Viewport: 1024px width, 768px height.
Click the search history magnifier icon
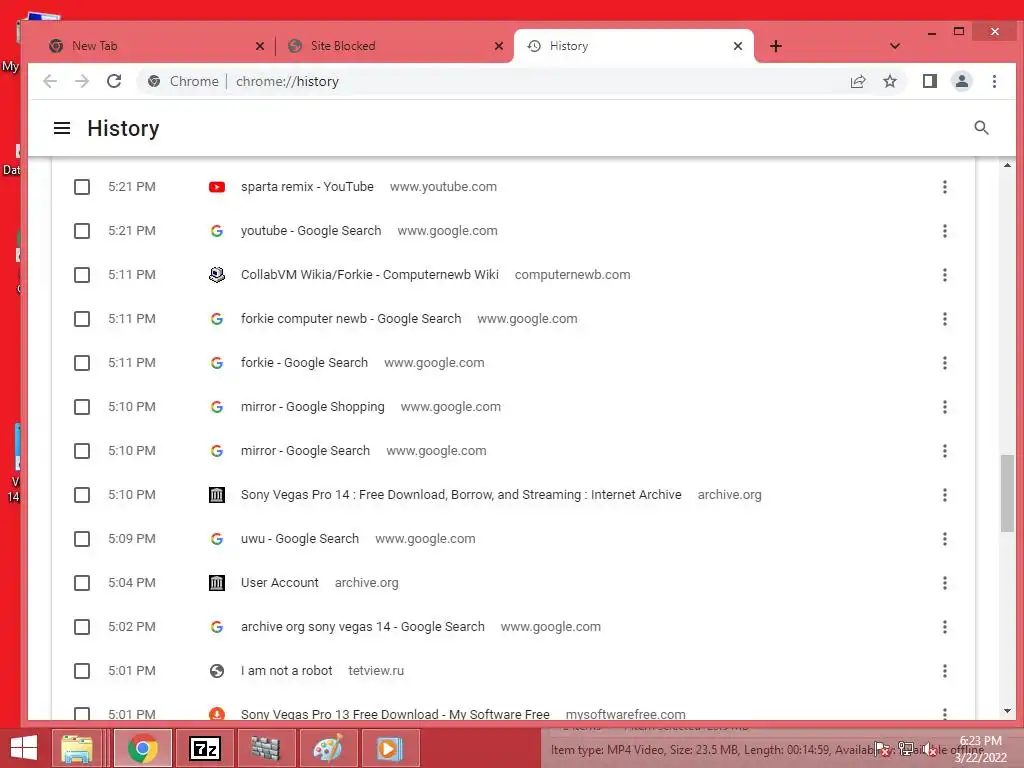coord(981,128)
